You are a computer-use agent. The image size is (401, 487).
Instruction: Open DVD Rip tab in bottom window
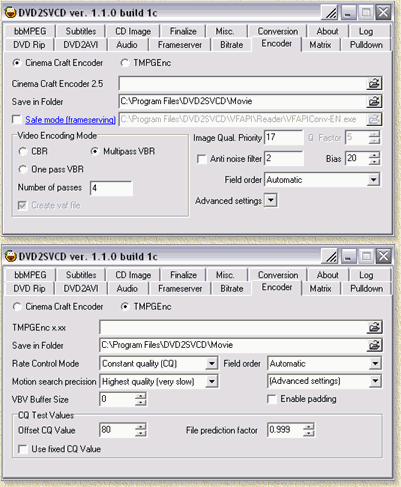coord(29,288)
